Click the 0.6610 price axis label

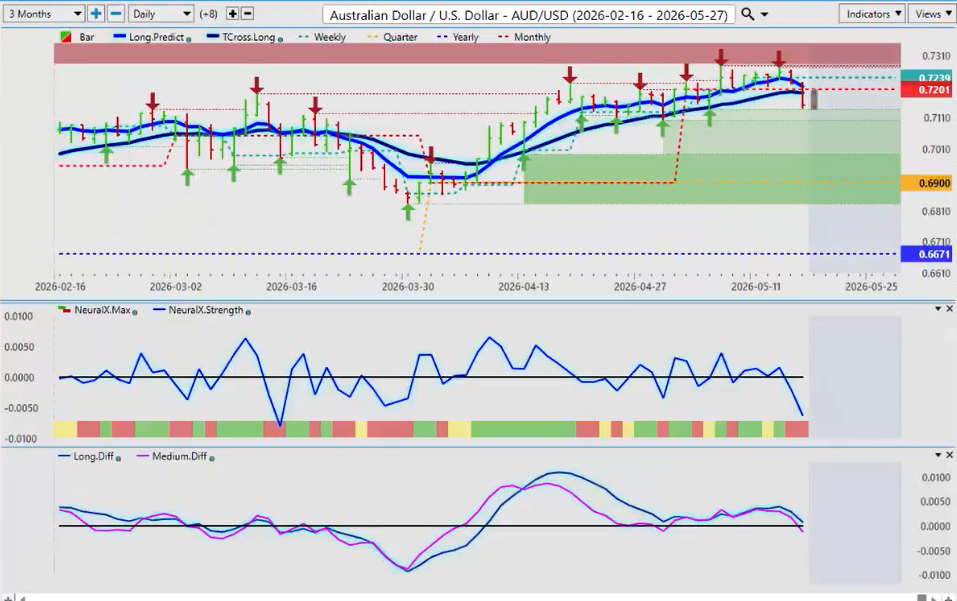point(936,274)
